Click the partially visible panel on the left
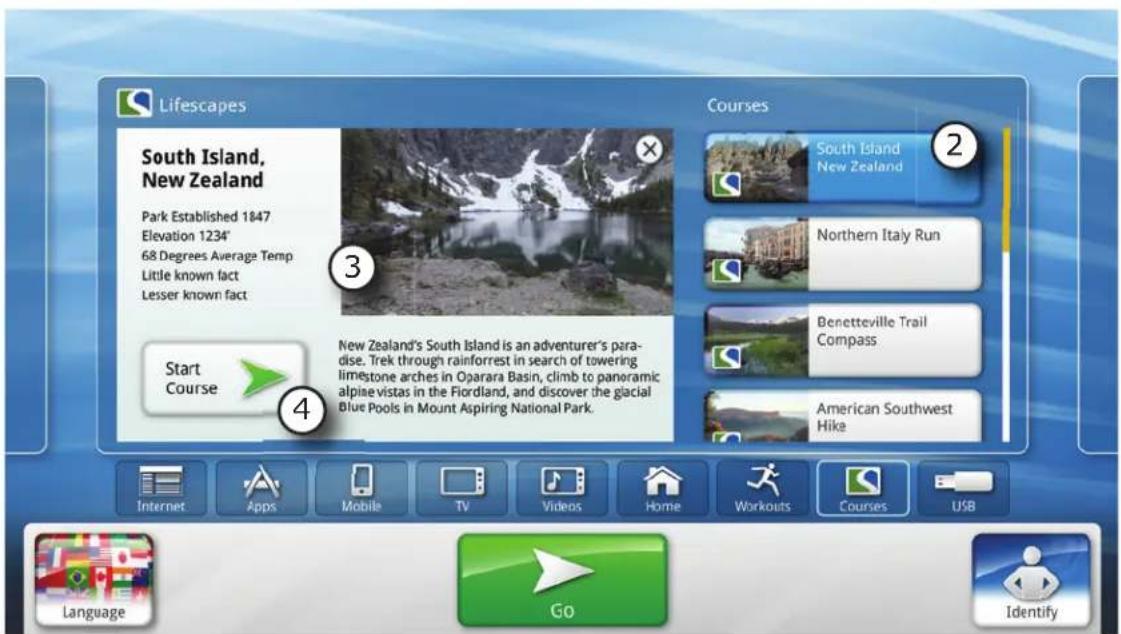This screenshot has width=1121, height=634. (26, 264)
